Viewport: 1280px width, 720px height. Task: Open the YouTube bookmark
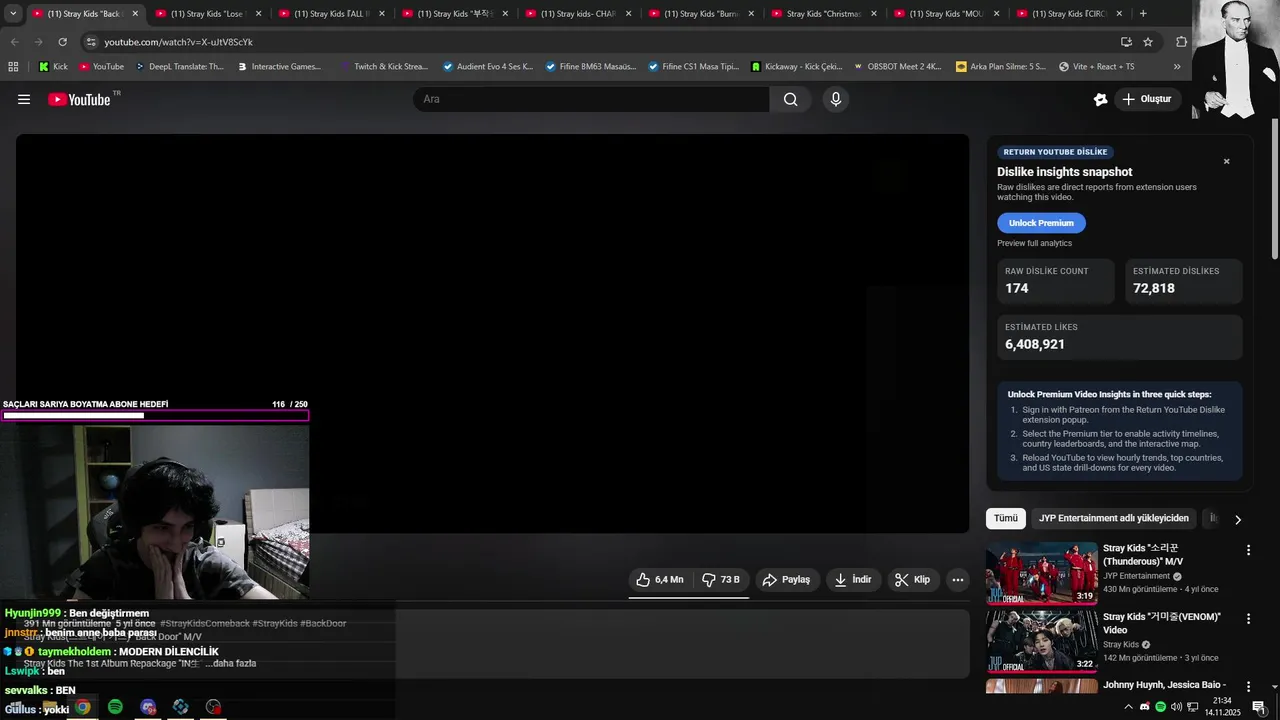pyautogui.click(x=101, y=67)
